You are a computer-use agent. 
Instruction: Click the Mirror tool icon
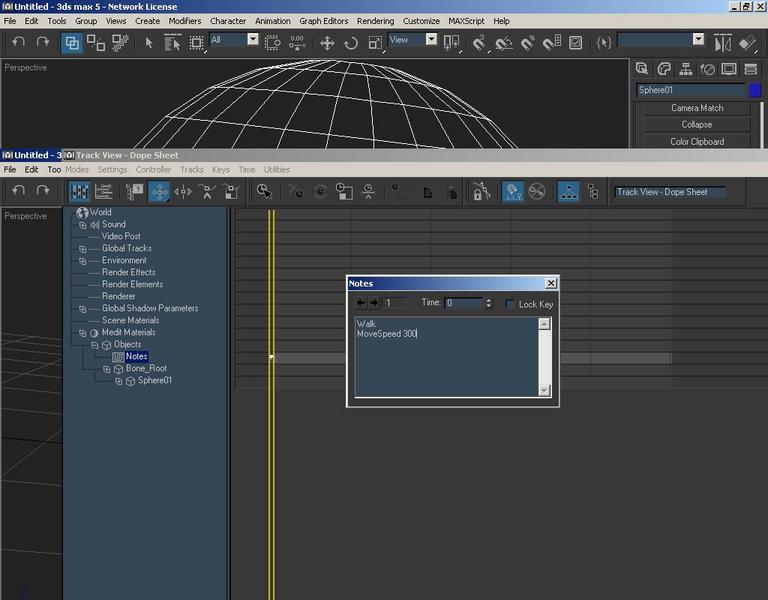click(722, 43)
